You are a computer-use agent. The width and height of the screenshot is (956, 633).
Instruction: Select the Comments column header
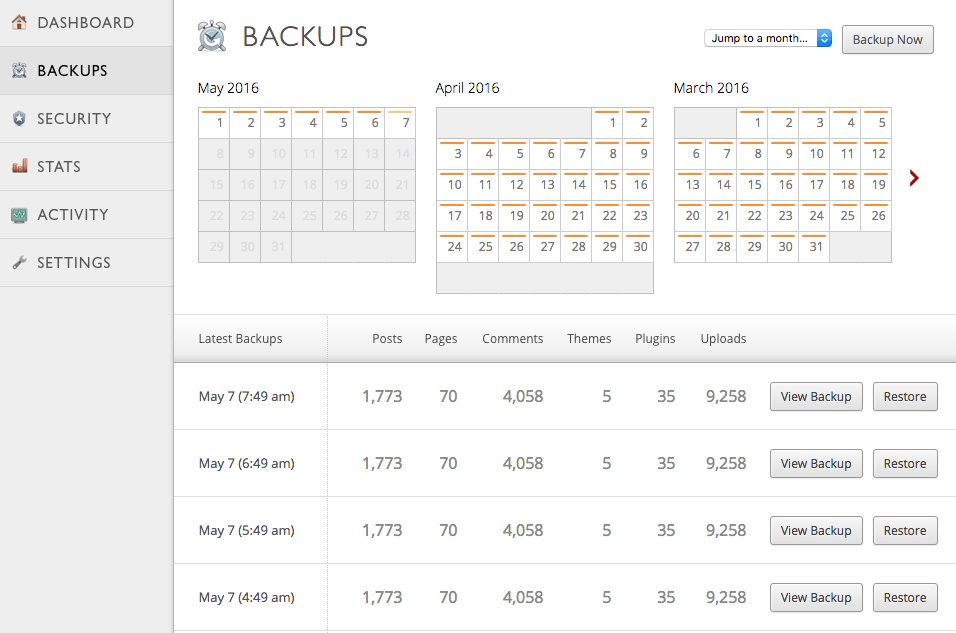(x=512, y=338)
